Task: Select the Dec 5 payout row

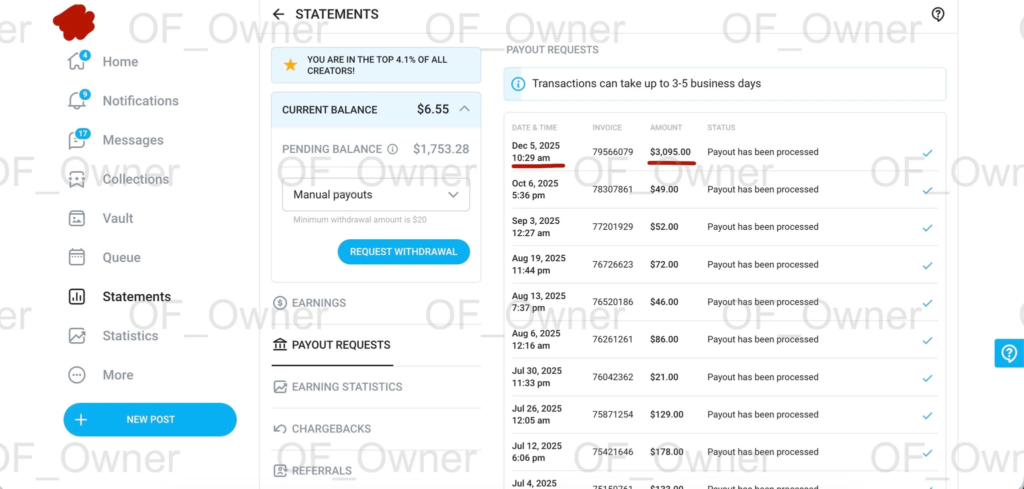Action: pyautogui.click(x=725, y=152)
